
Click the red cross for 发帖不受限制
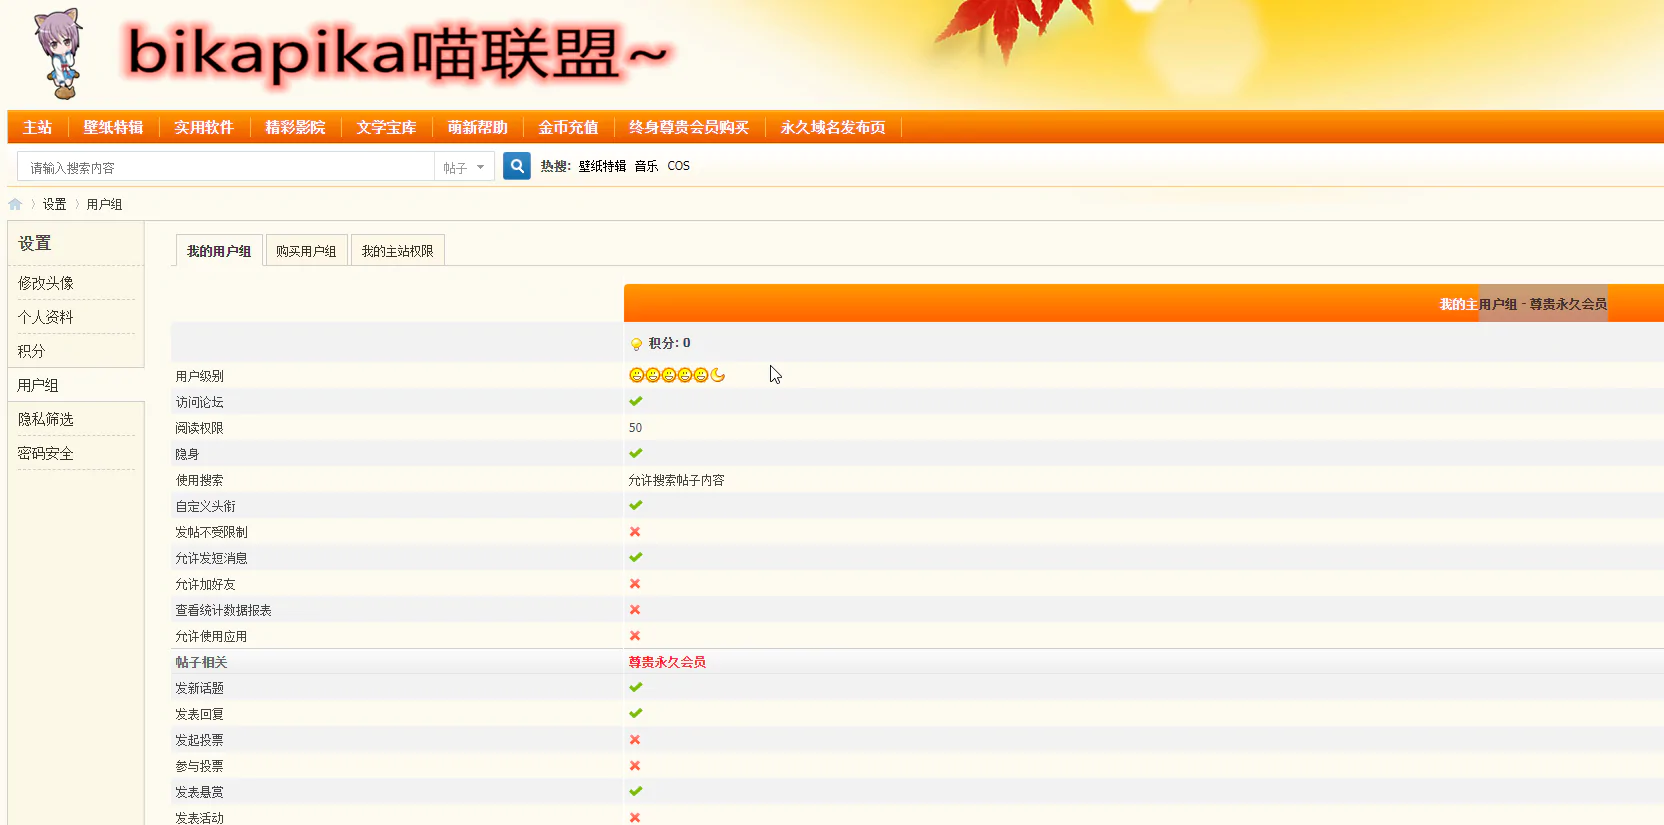[x=635, y=532]
